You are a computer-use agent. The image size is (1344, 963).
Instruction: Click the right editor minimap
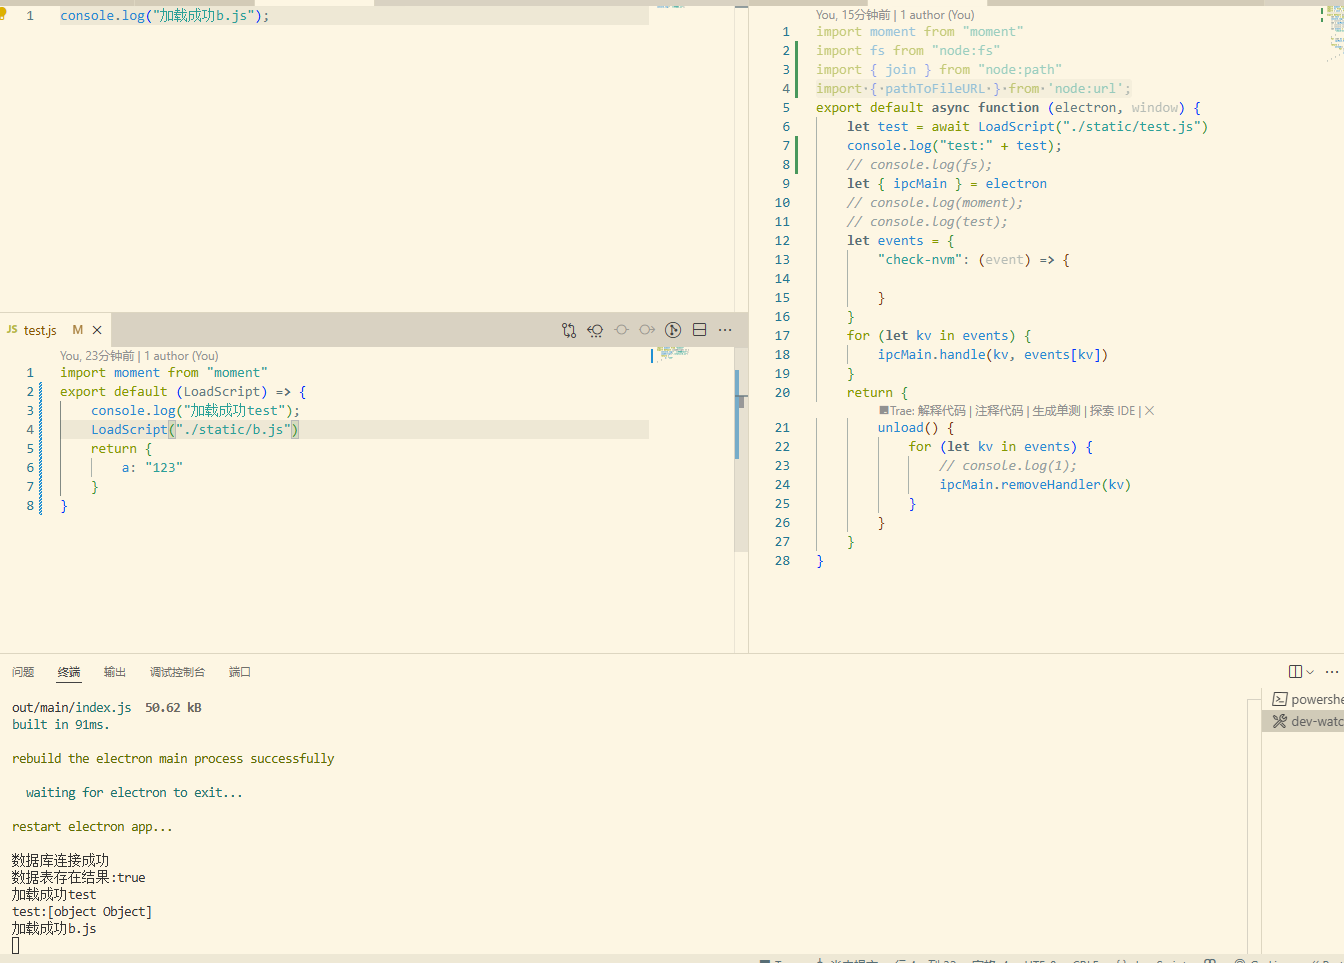pos(1335,35)
